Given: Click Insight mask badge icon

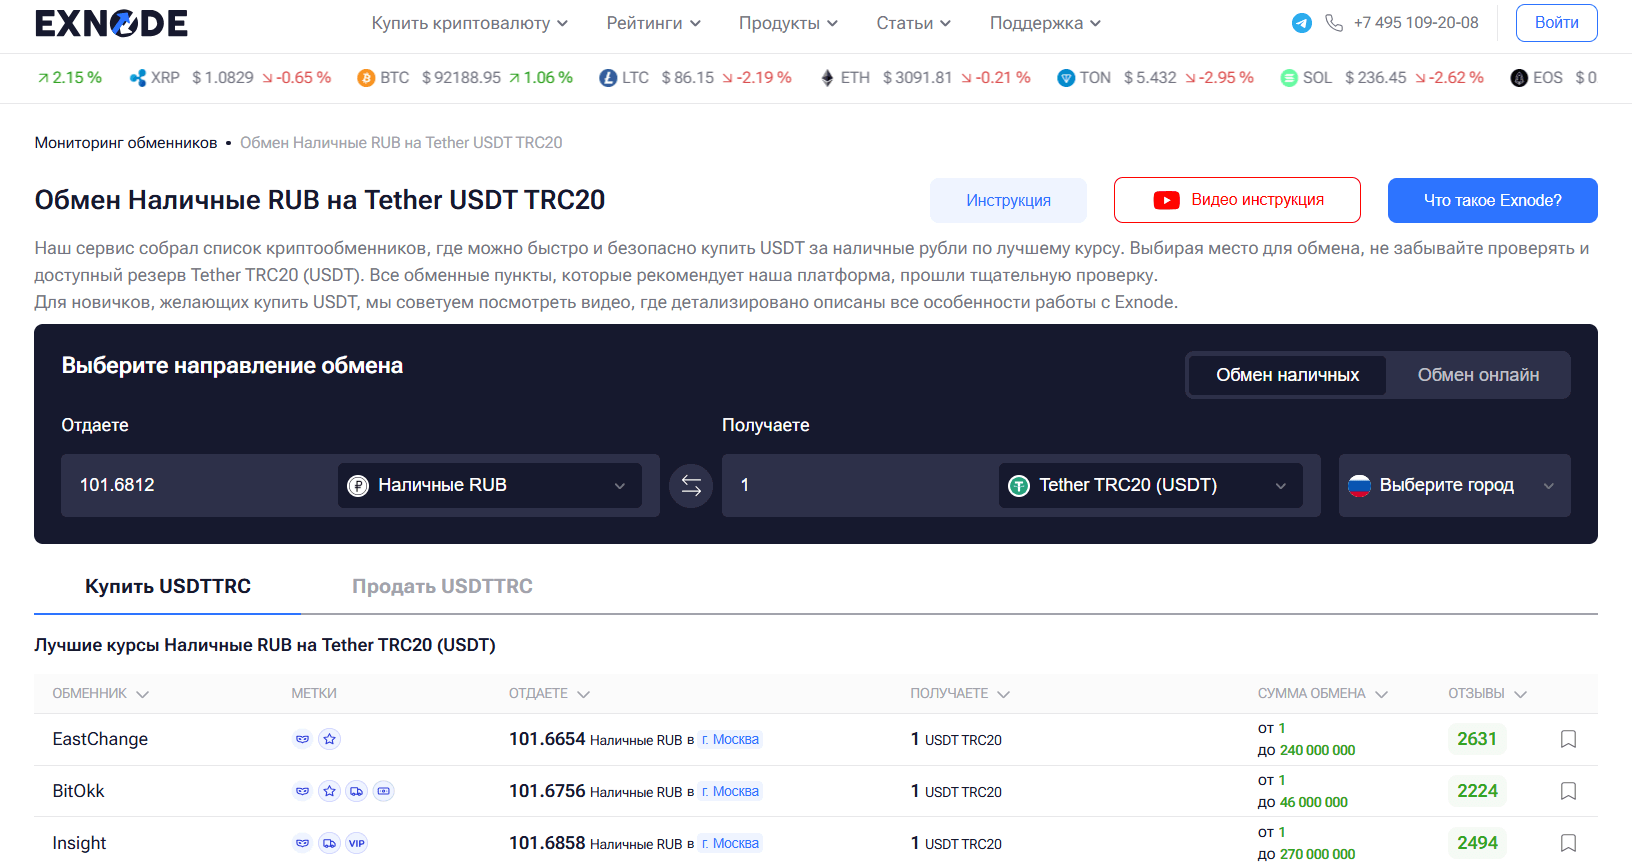Looking at the screenshot, I should (x=302, y=843).
